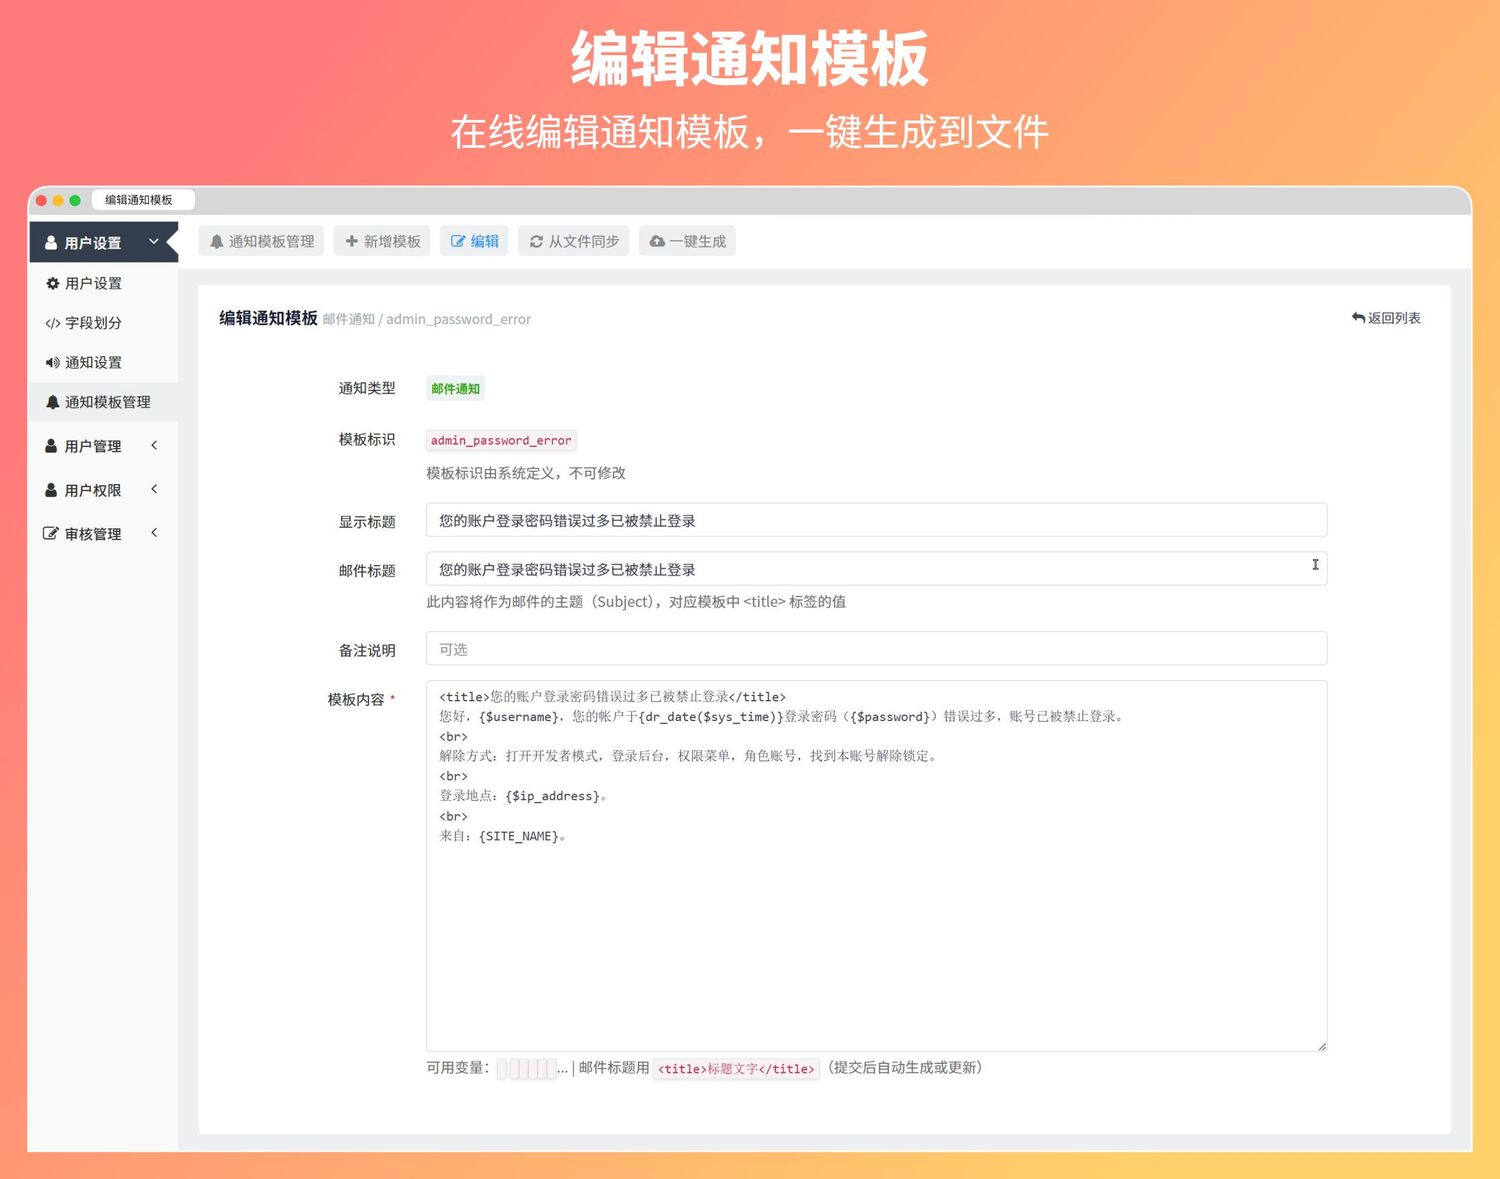Image resolution: width=1500 pixels, height=1179 pixels.
Task: Click inside the 模板内容 textarea
Action: 876,866
